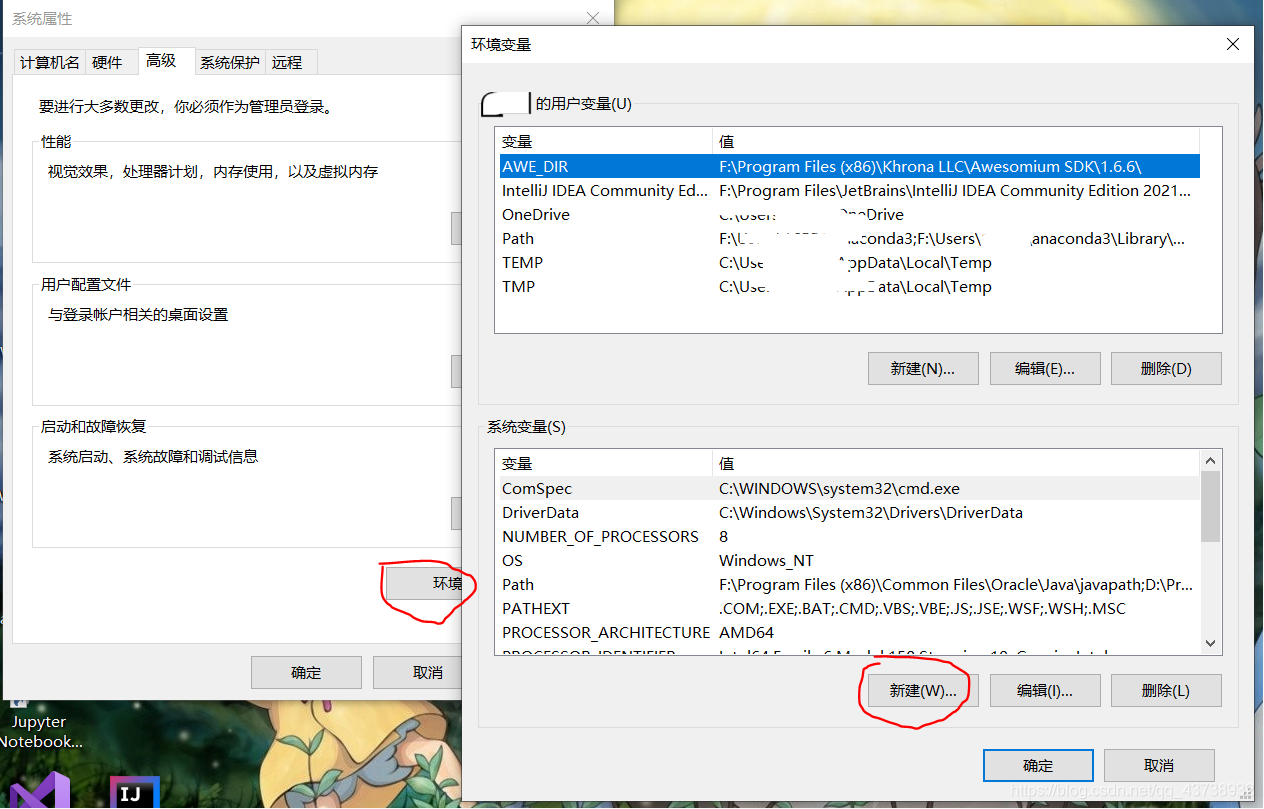Select ComSpec system variable row
The image size is (1264, 809).
pos(848,488)
